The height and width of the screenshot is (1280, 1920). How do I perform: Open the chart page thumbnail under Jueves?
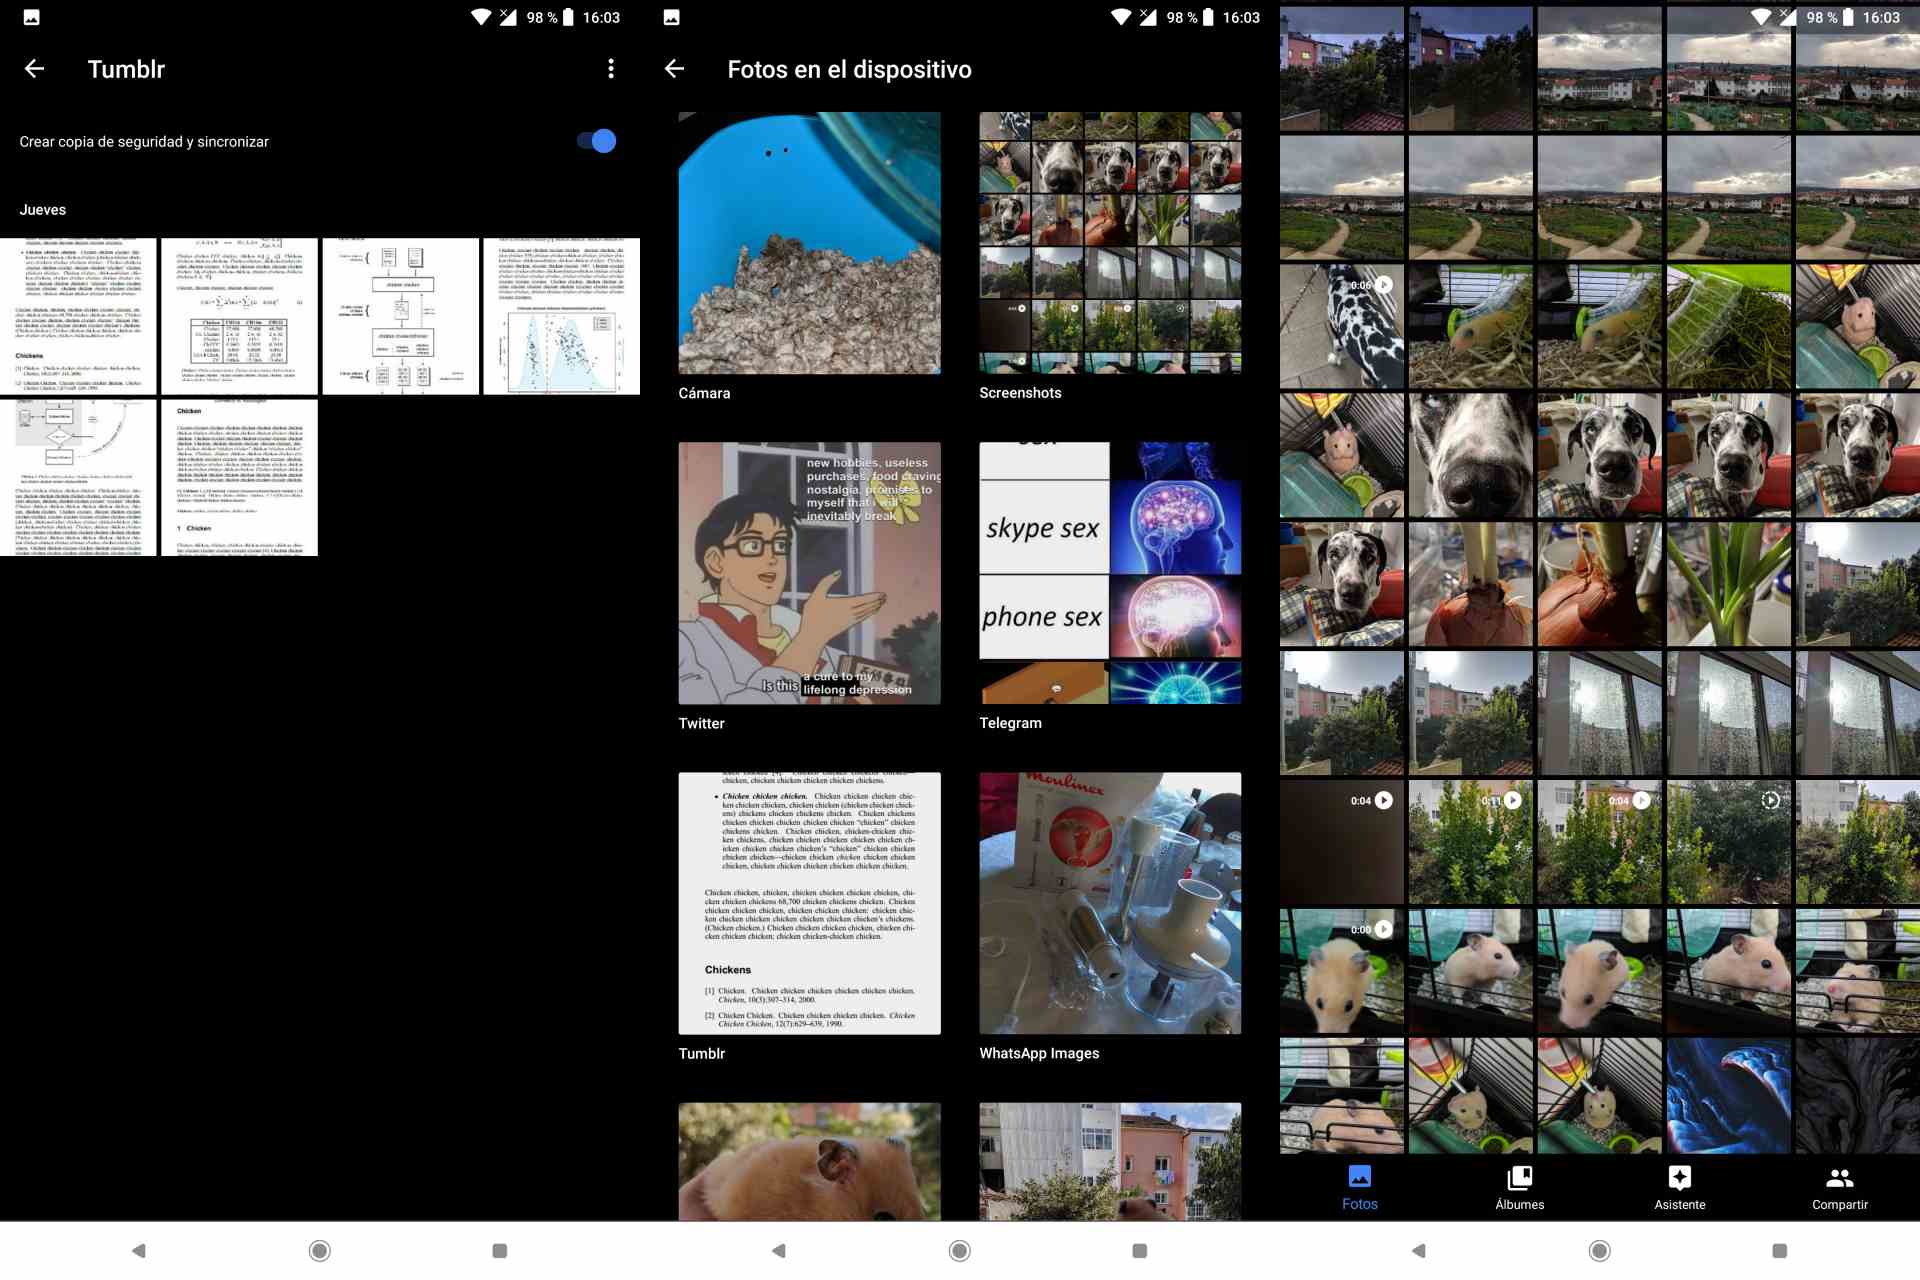561,316
